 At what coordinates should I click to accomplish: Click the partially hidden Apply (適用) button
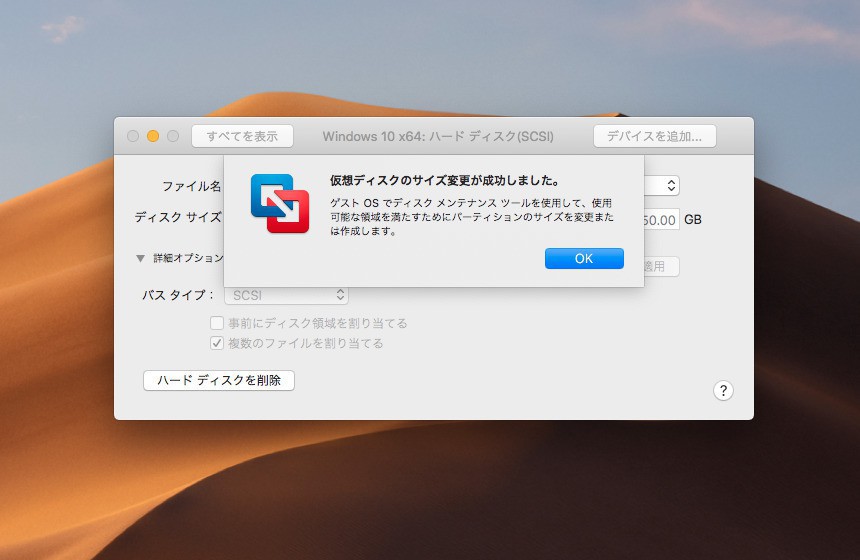pos(662,267)
